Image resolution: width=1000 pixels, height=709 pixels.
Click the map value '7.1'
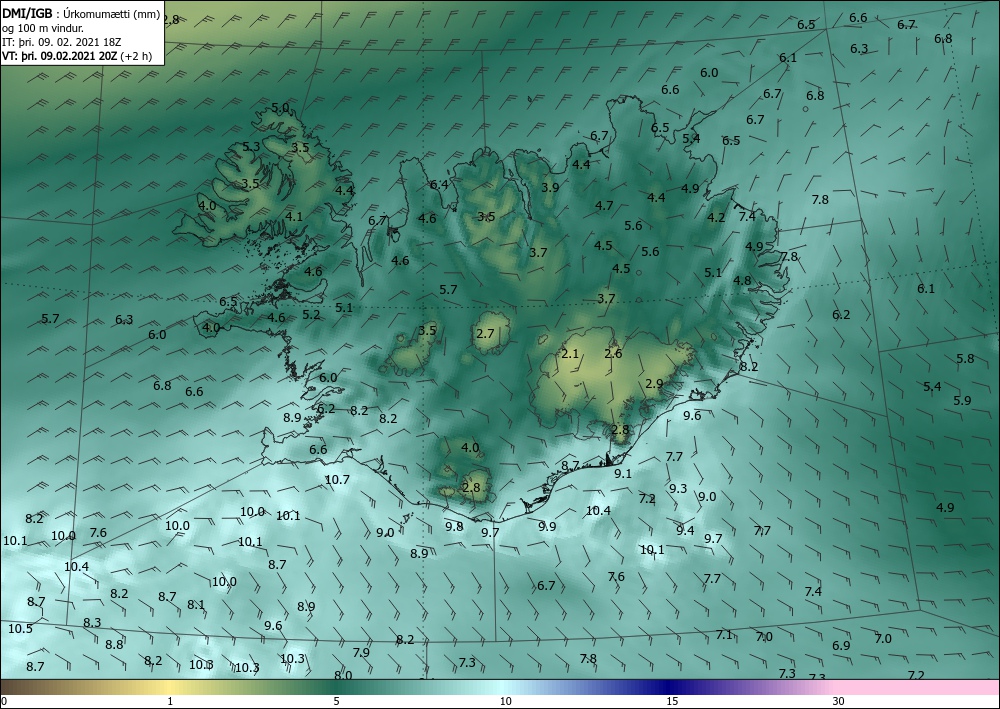pos(724,634)
